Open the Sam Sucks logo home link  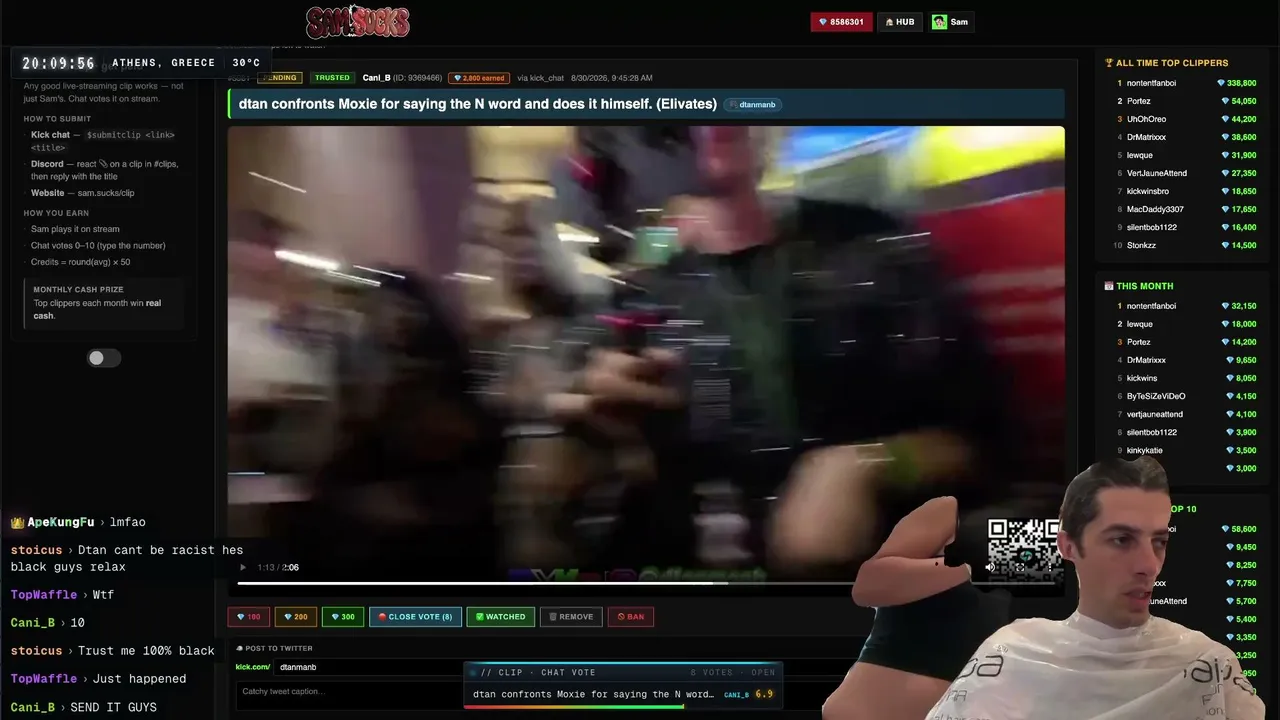(357, 22)
